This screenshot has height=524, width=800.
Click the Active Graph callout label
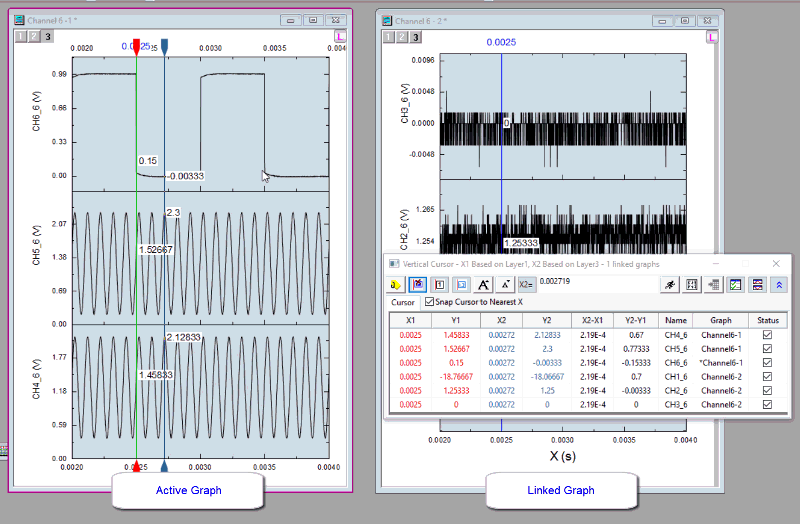188,490
